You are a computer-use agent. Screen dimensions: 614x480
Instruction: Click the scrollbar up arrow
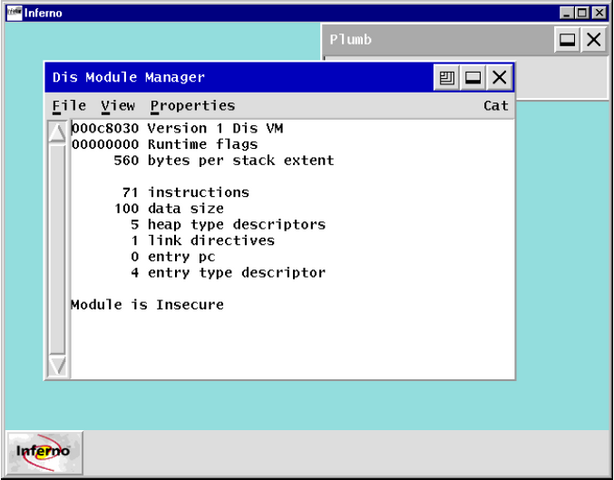pos(57,132)
